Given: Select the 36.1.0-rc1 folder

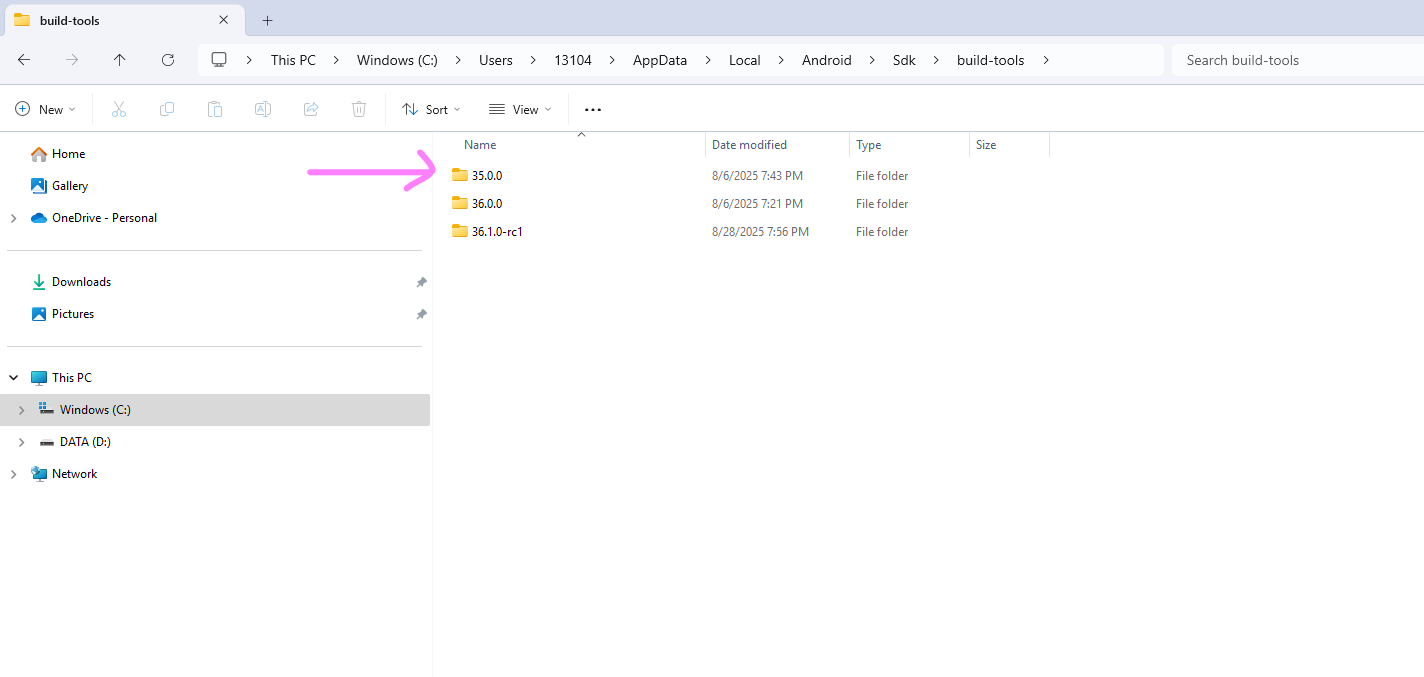Looking at the screenshot, I should (x=498, y=231).
